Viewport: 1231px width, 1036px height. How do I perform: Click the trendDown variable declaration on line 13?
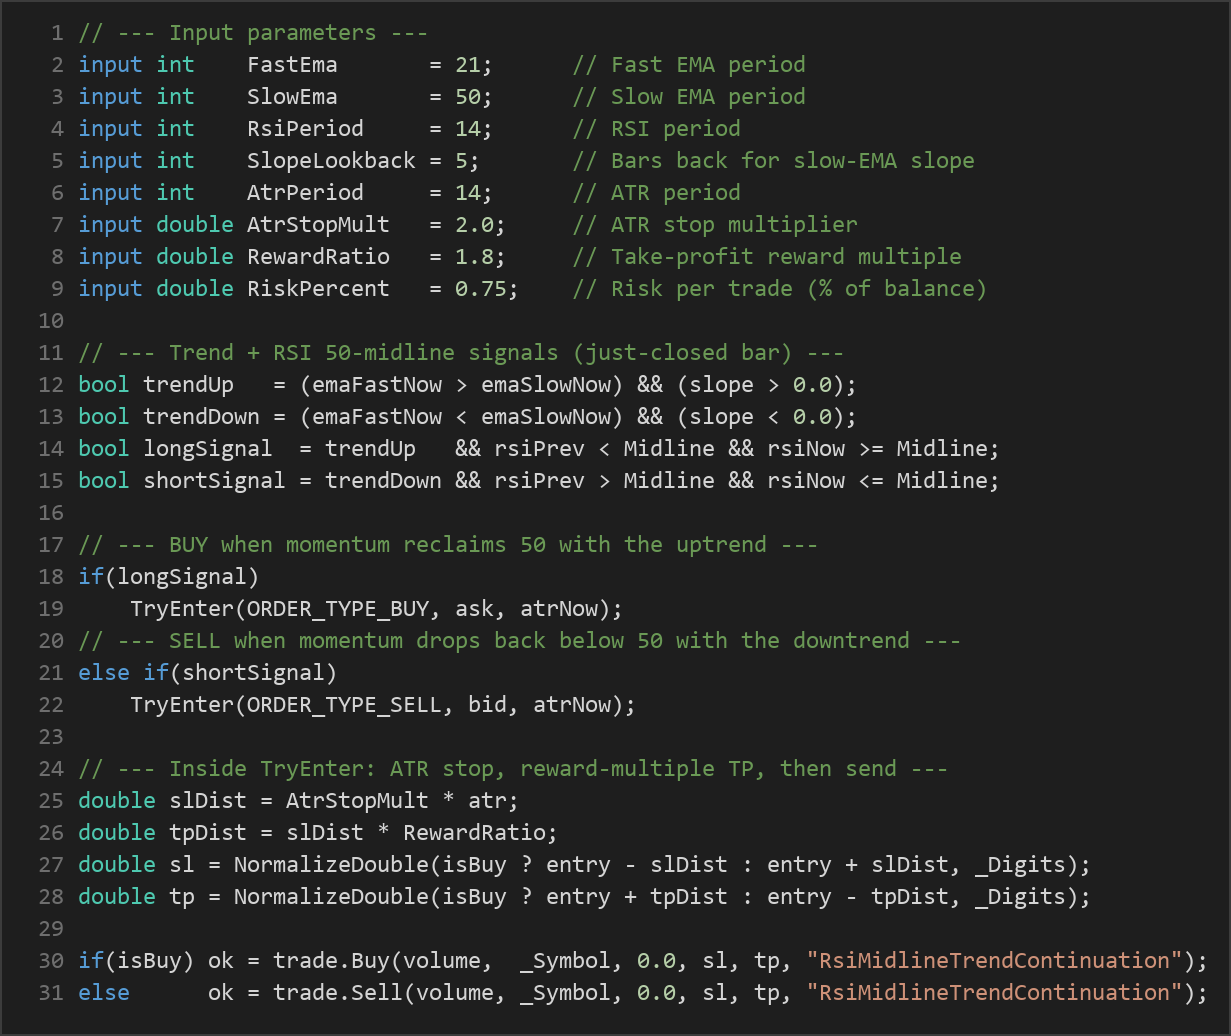(201, 417)
